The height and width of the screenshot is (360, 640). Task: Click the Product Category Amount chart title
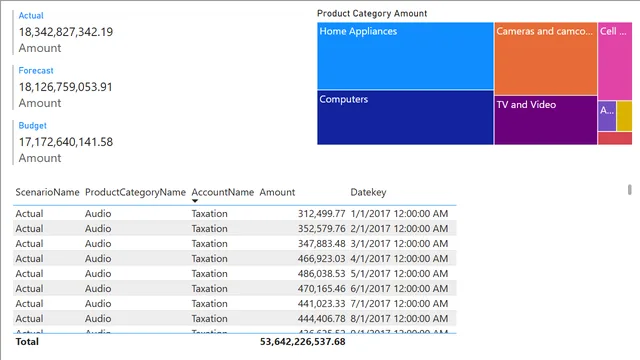pyautogui.click(x=372, y=13)
